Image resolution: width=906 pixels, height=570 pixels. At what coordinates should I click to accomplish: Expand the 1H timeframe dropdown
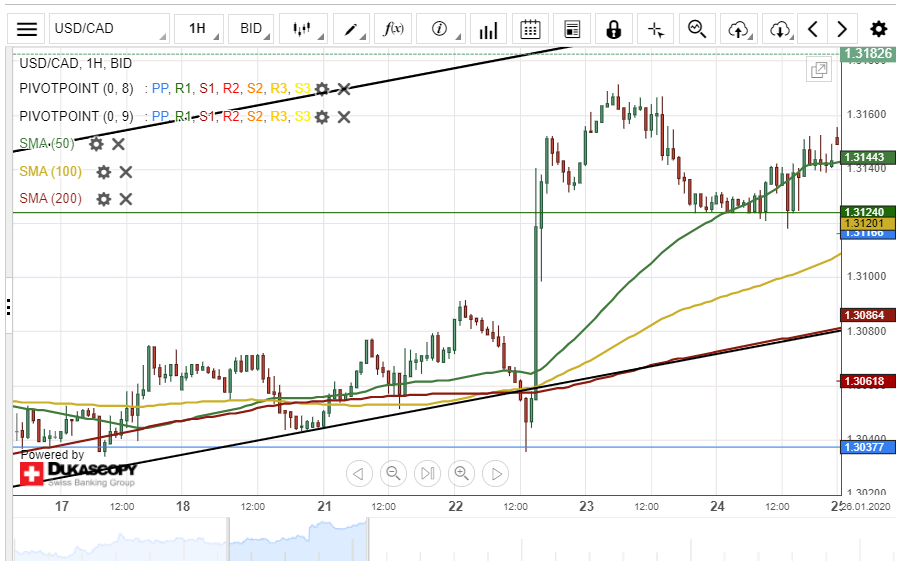coord(197,29)
